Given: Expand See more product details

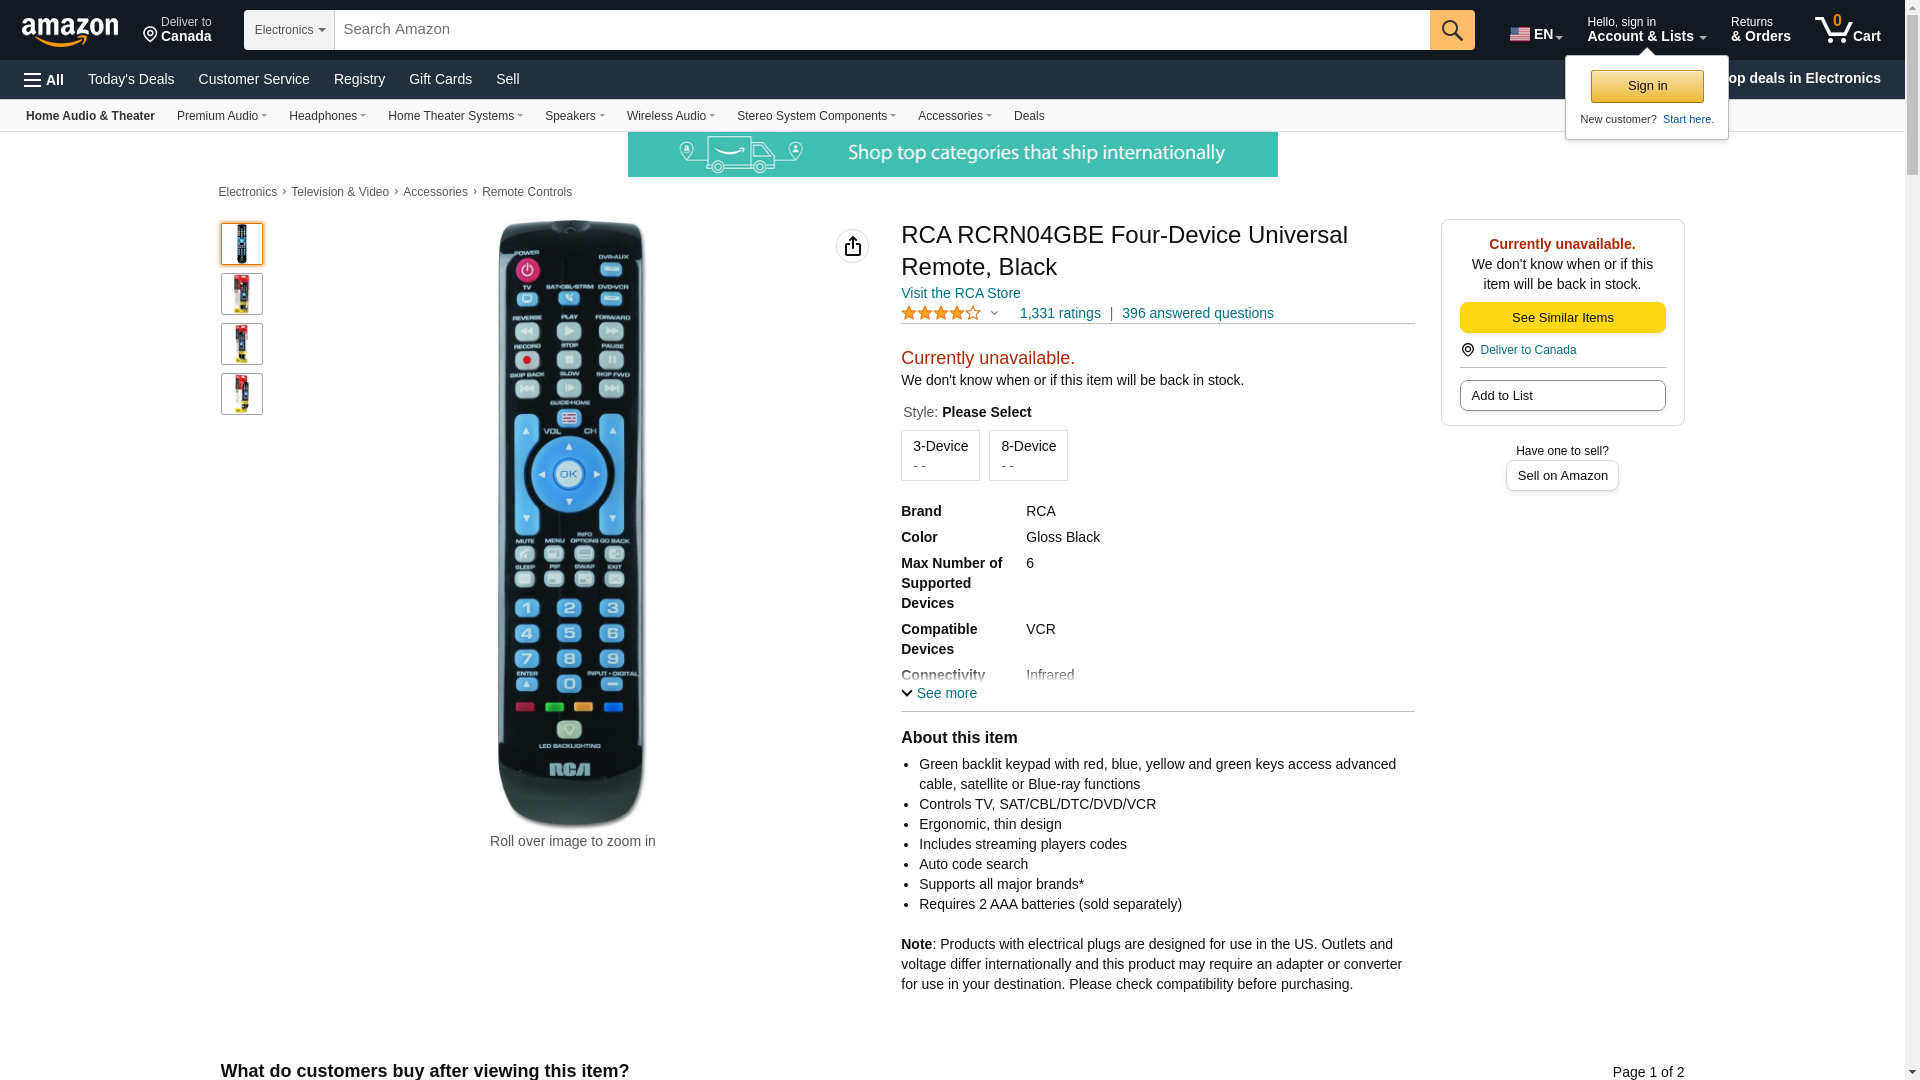Looking at the screenshot, I should 939,693.
